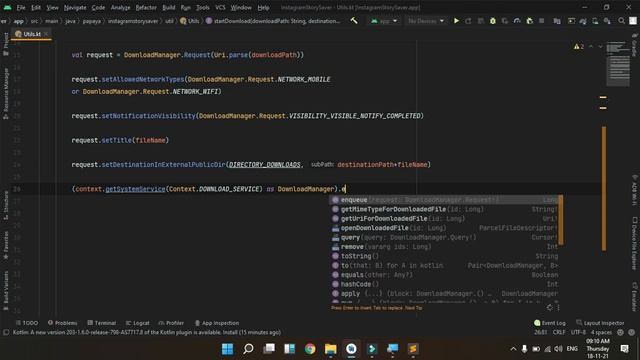Click the Apply Changes and Restart icon
Screen dimensions: 640x360
469,20
